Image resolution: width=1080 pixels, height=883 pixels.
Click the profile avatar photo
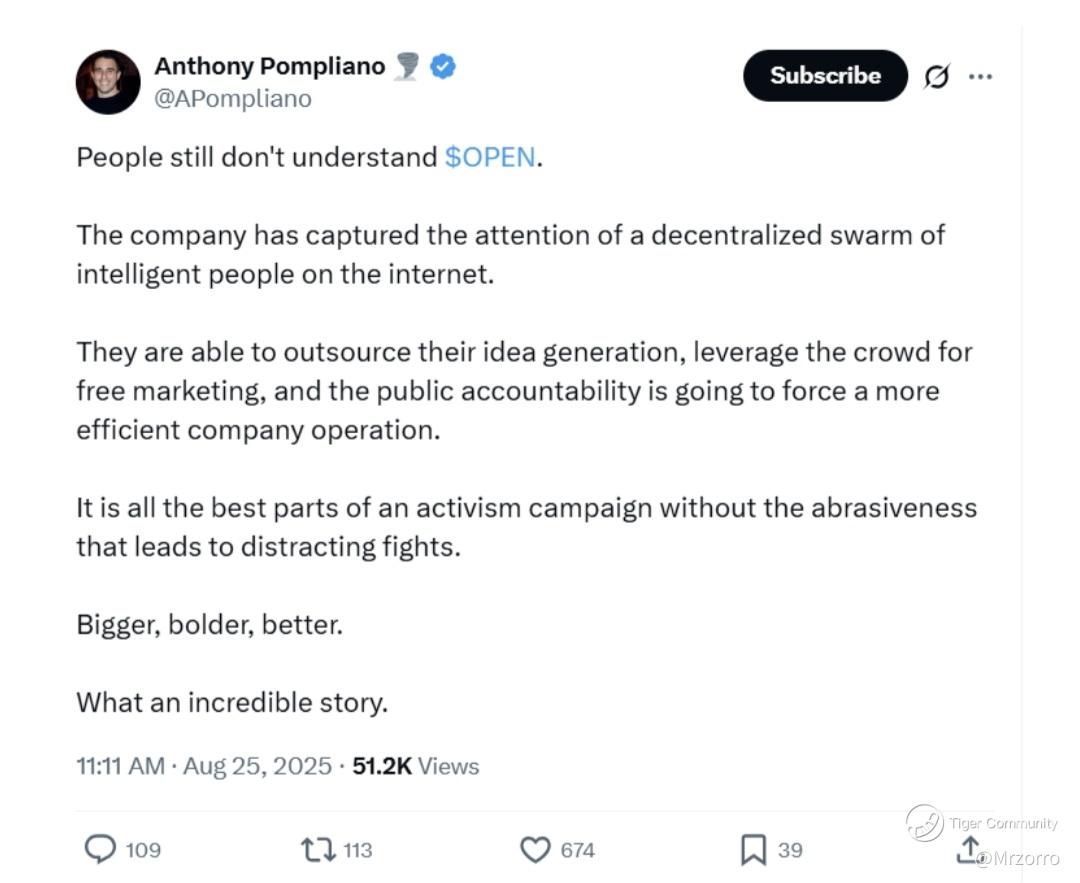pos(108,82)
